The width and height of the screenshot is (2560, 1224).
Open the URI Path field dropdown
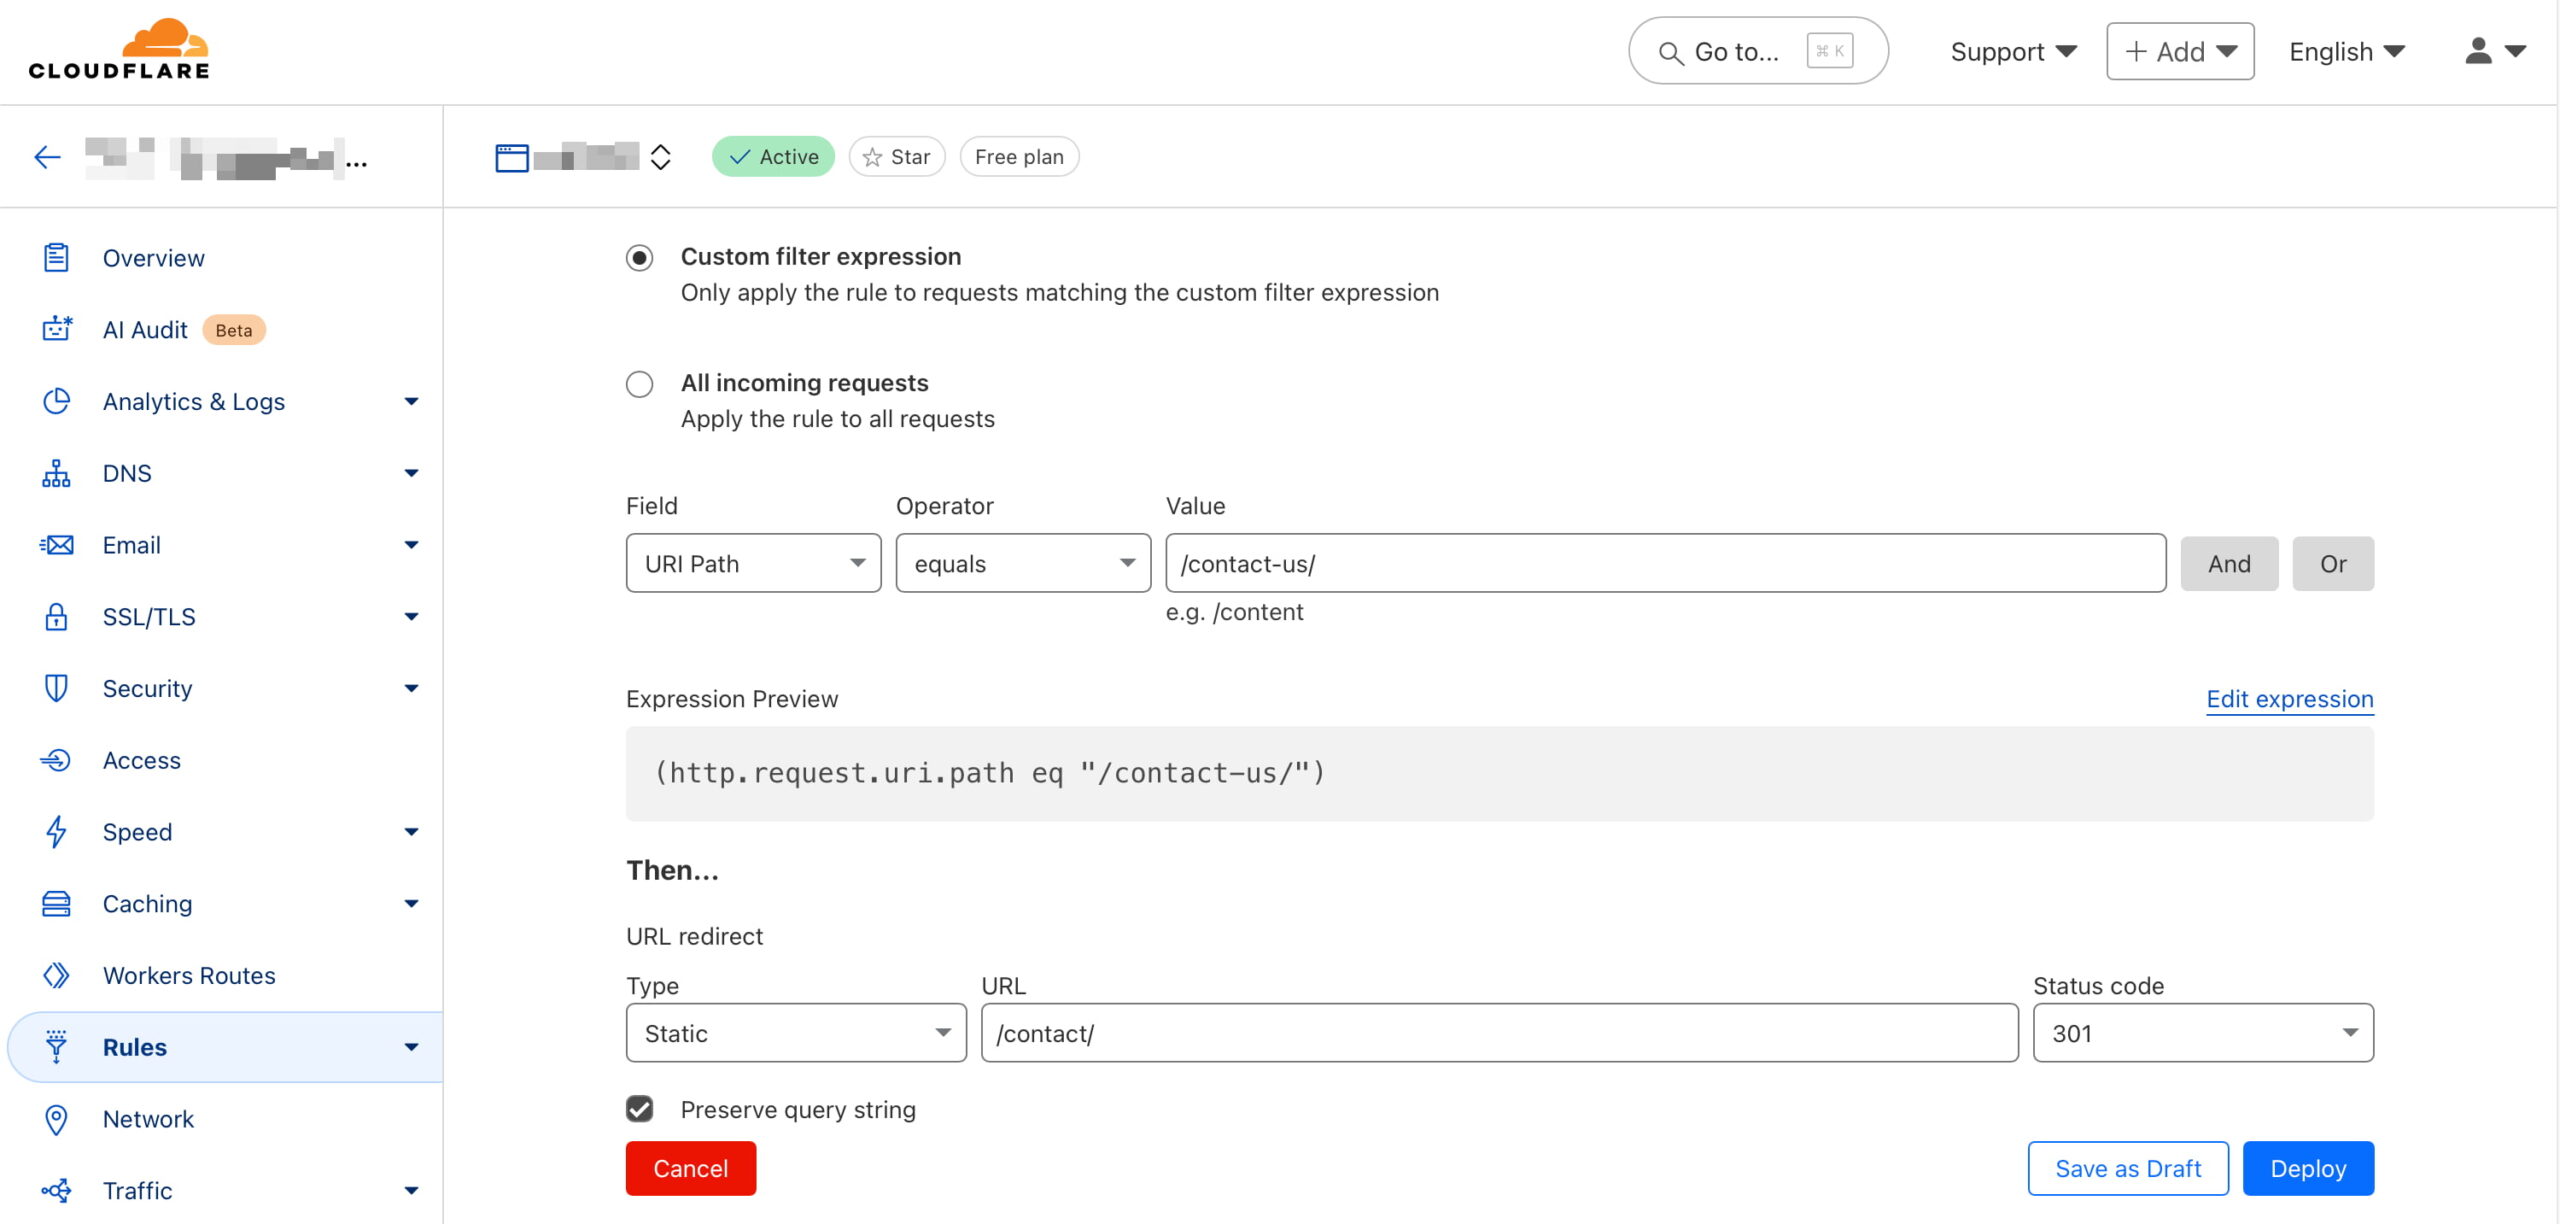(x=753, y=563)
